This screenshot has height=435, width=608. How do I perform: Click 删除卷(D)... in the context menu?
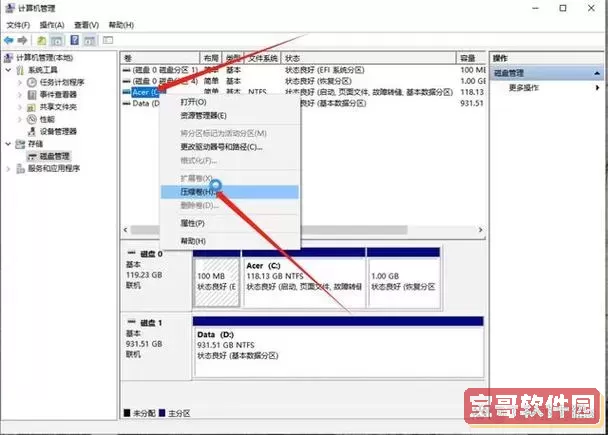[x=230, y=205]
